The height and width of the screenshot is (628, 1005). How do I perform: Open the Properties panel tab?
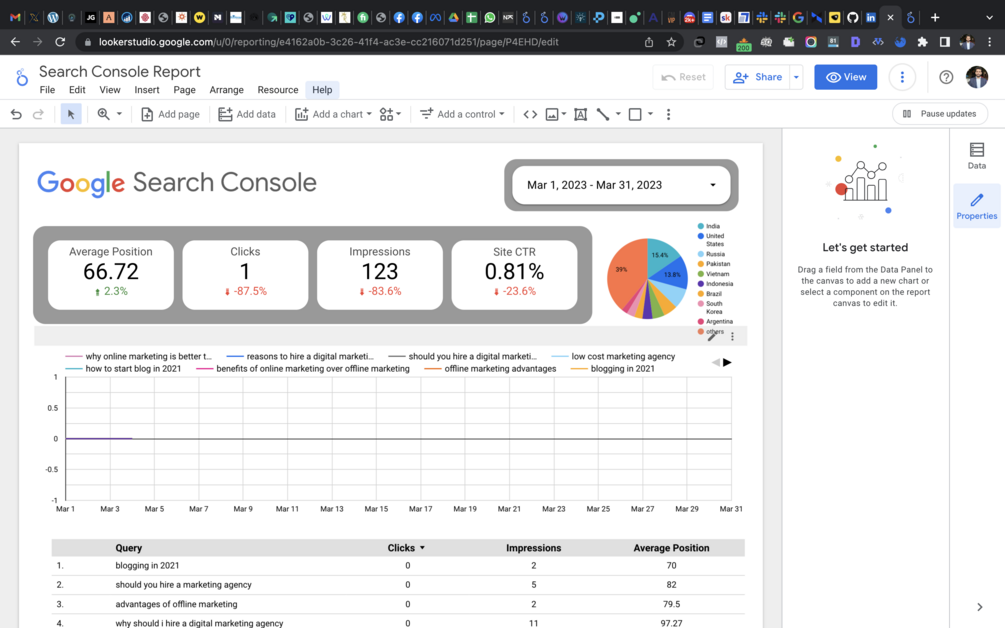(x=977, y=206)
